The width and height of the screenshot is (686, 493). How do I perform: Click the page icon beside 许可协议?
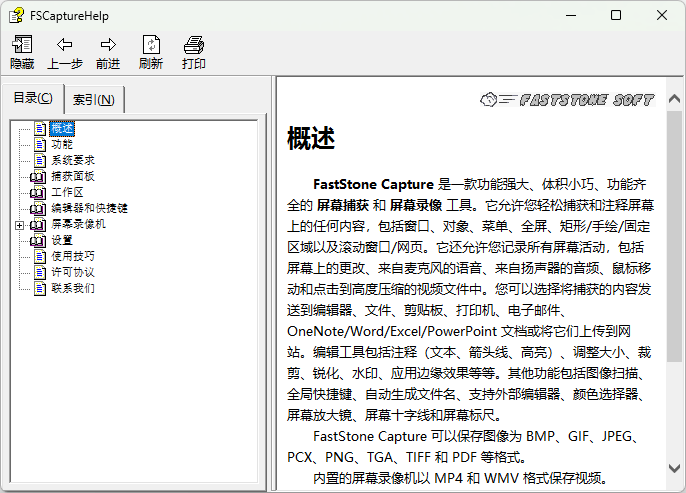point(40,273)
